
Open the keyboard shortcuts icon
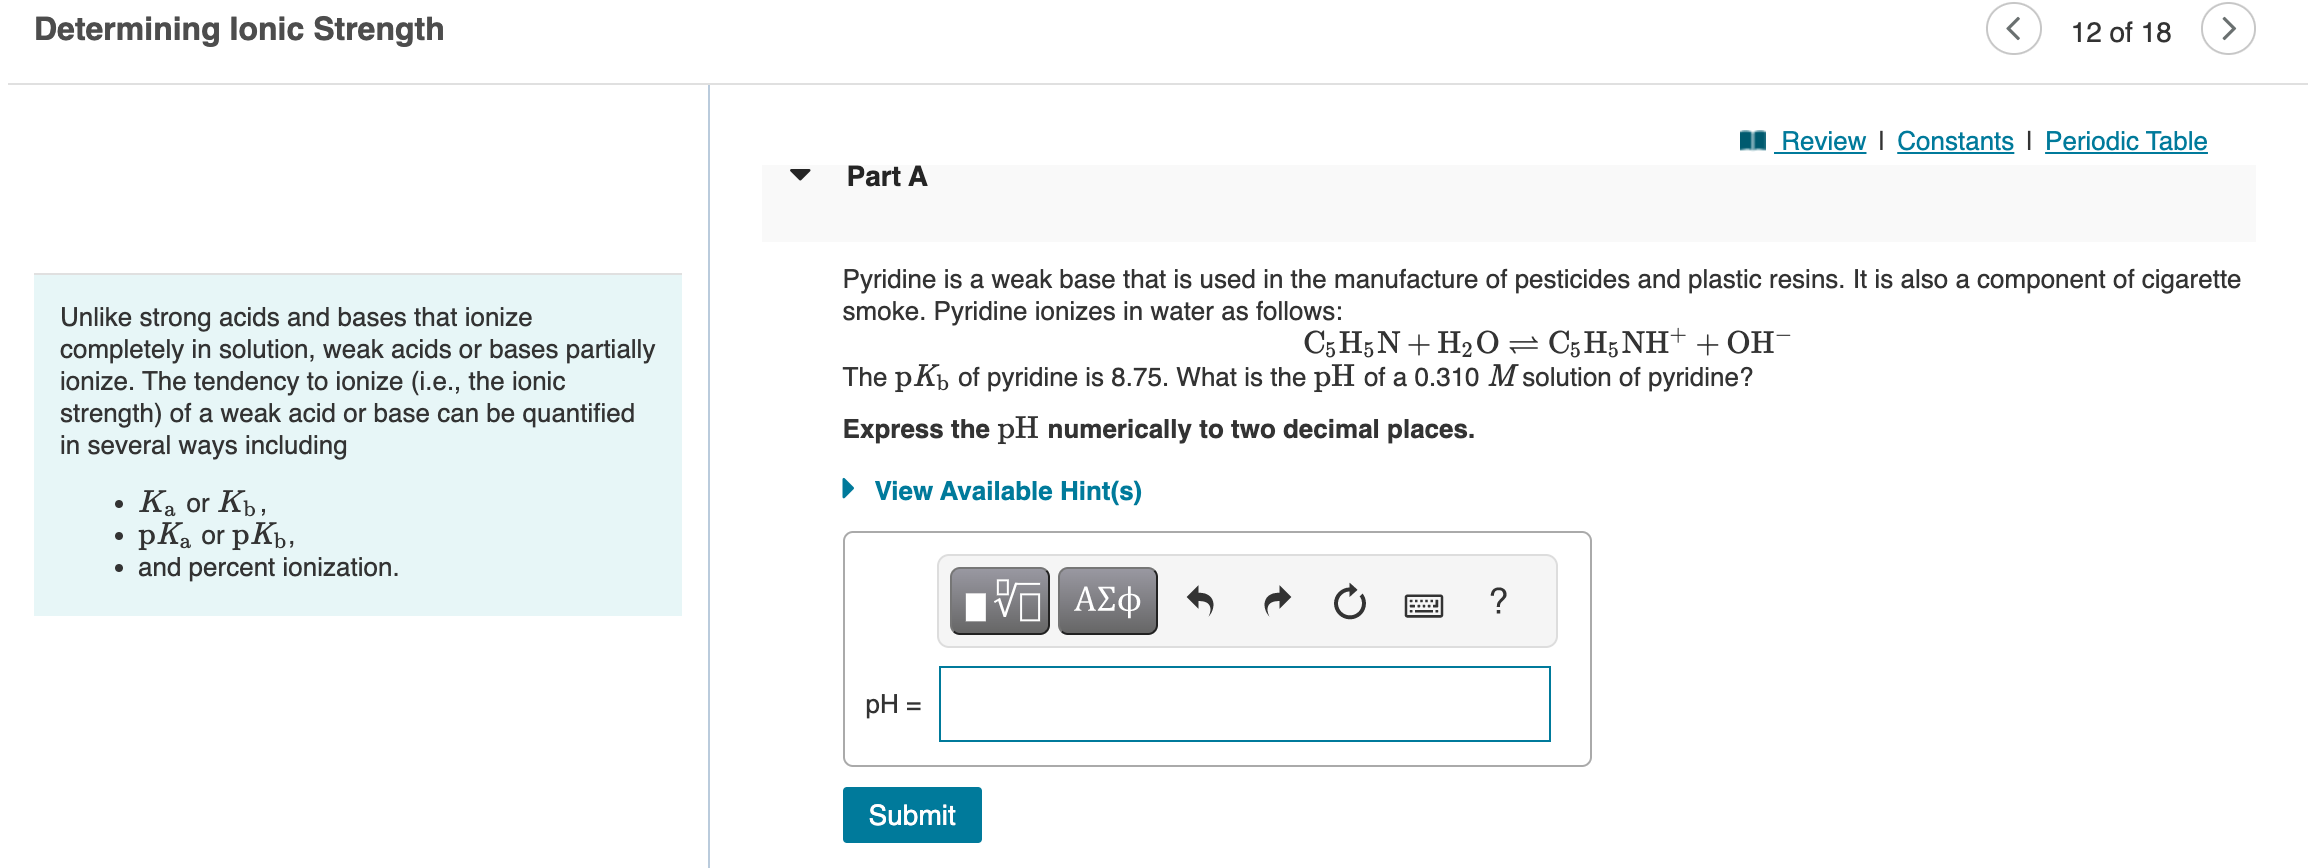coord(1423,603)
